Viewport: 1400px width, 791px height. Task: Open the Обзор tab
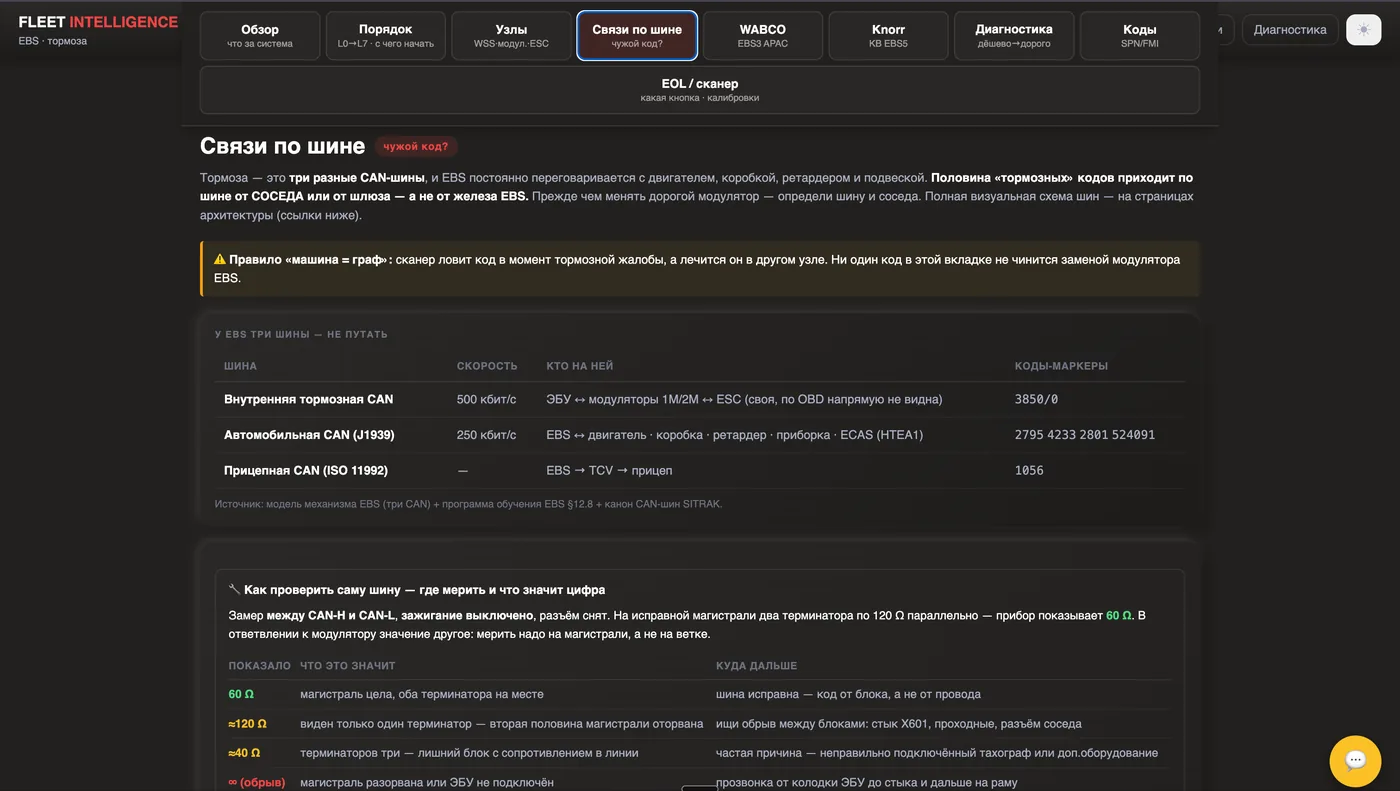pos(260,36)
